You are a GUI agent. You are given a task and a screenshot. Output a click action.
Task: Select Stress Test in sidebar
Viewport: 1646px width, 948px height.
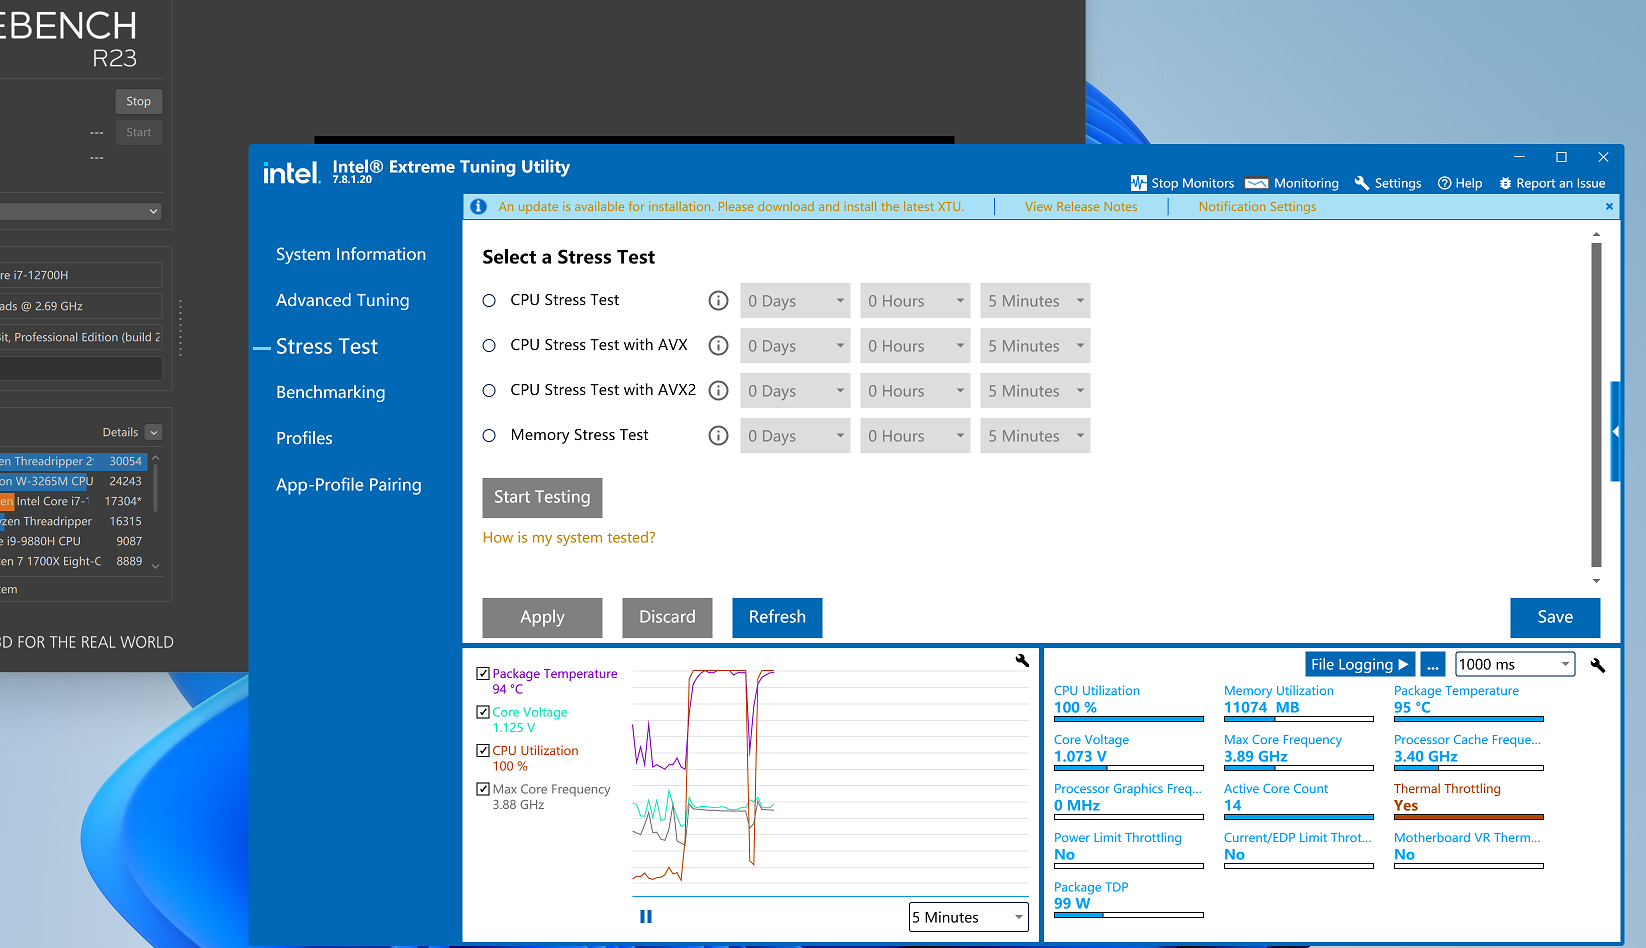(327, 346)
